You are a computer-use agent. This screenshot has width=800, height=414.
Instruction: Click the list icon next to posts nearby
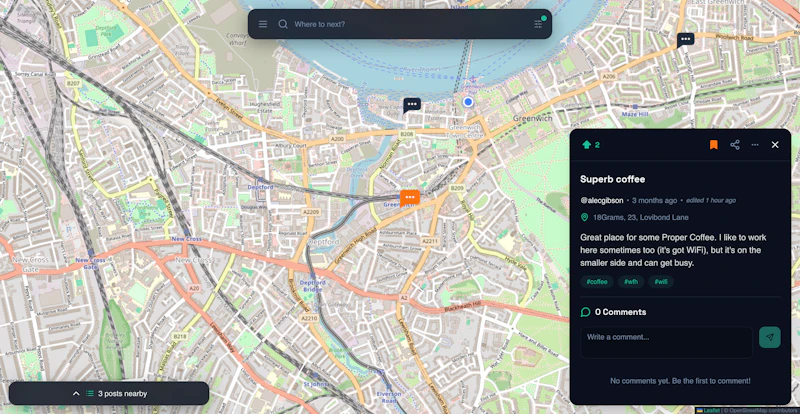(90, 394)
